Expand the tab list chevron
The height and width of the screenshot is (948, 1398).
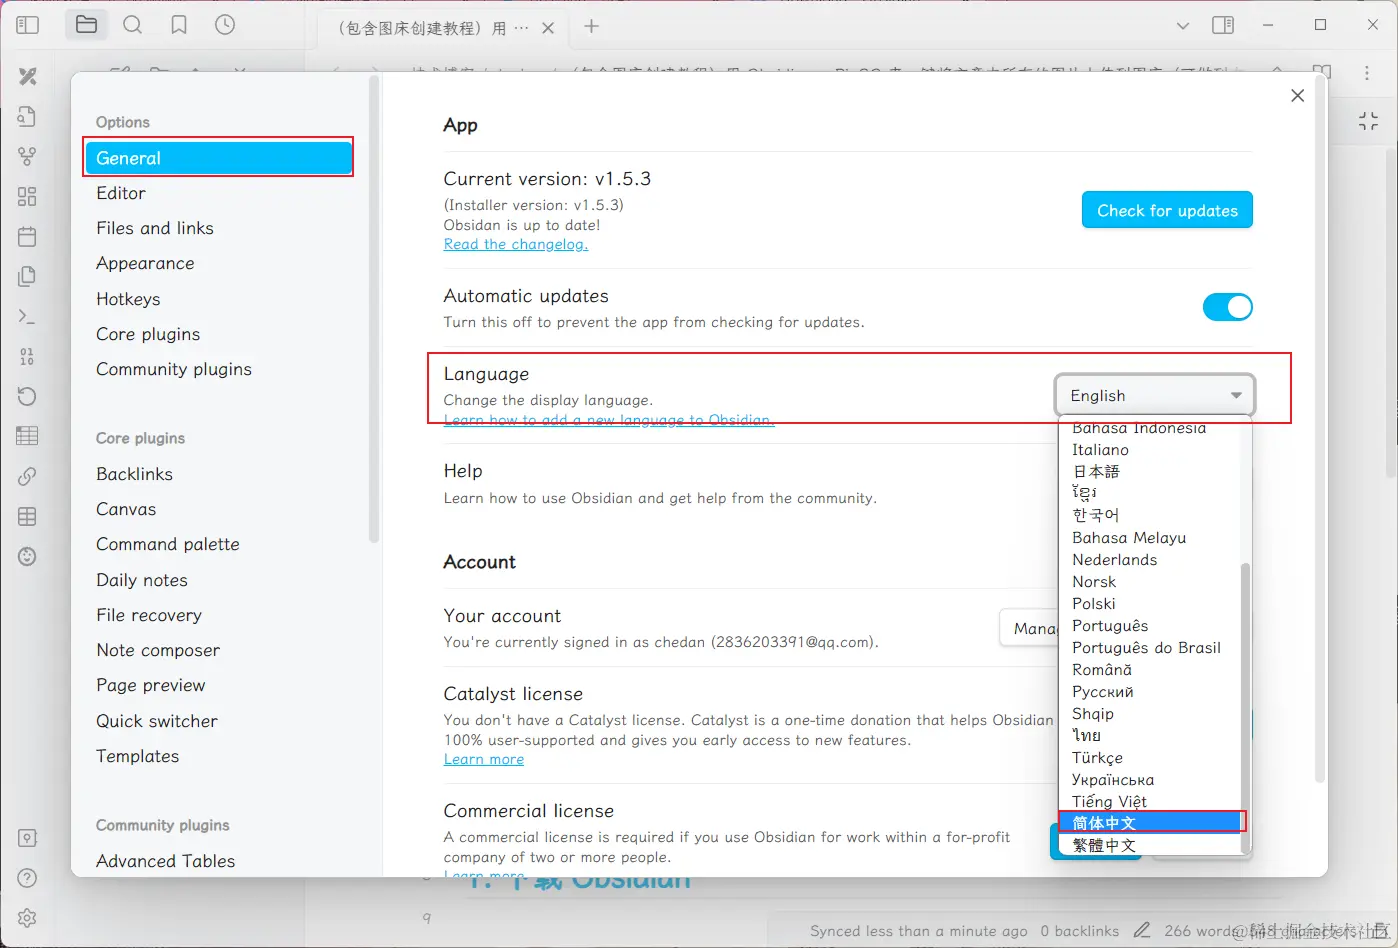1182,26
